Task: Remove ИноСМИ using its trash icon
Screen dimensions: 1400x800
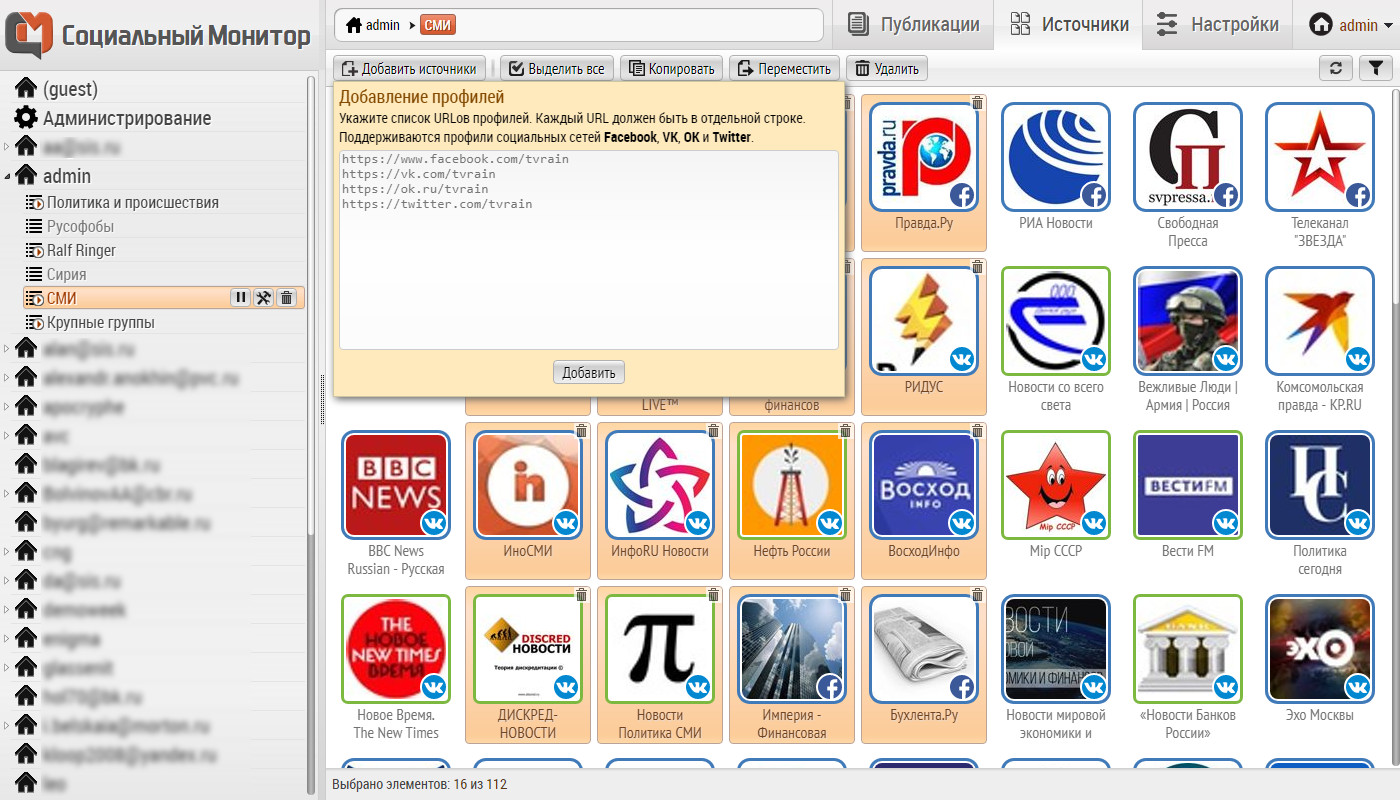Action: (x=581, y=431)
